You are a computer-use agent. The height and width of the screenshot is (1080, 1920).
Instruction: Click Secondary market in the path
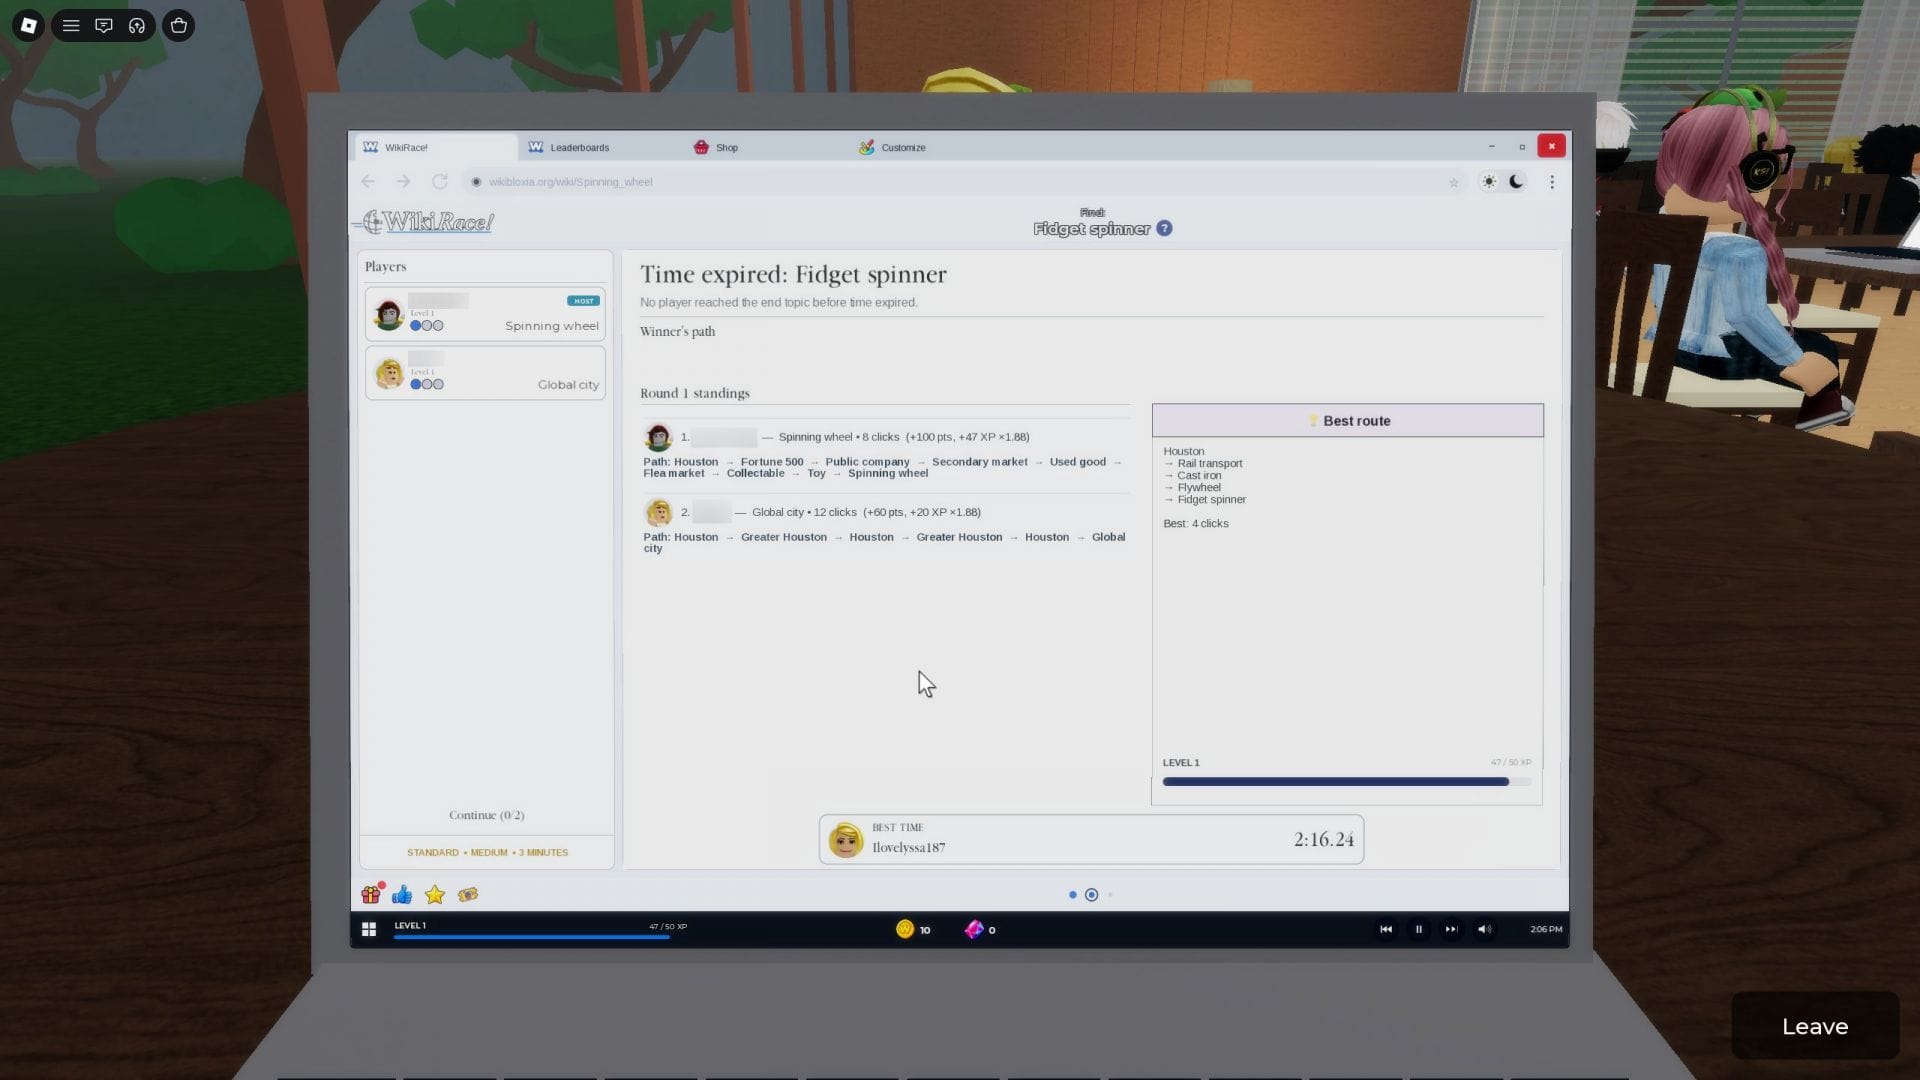point(979,462)
